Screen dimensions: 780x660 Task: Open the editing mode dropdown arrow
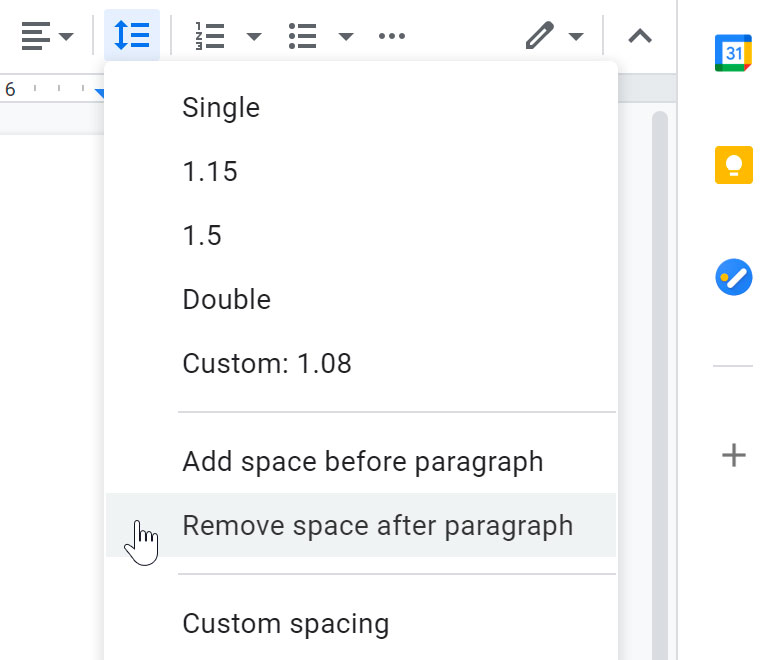coord(576,36)
